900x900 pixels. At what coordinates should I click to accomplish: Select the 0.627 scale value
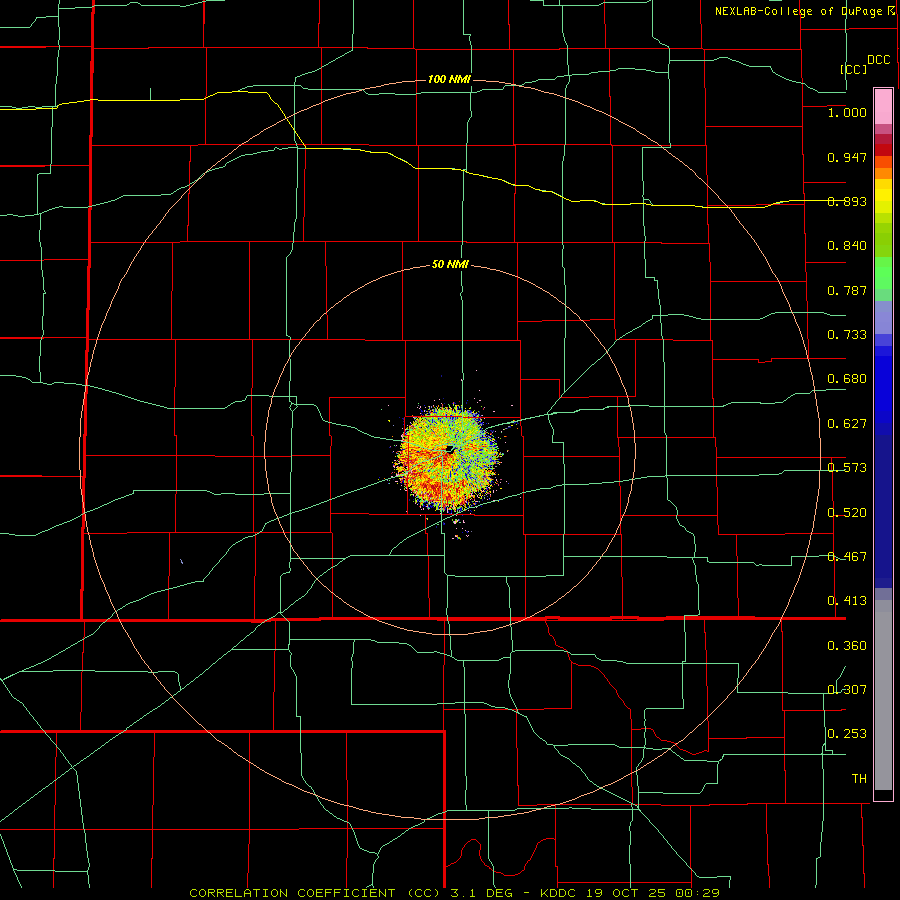tap(847, 424)
